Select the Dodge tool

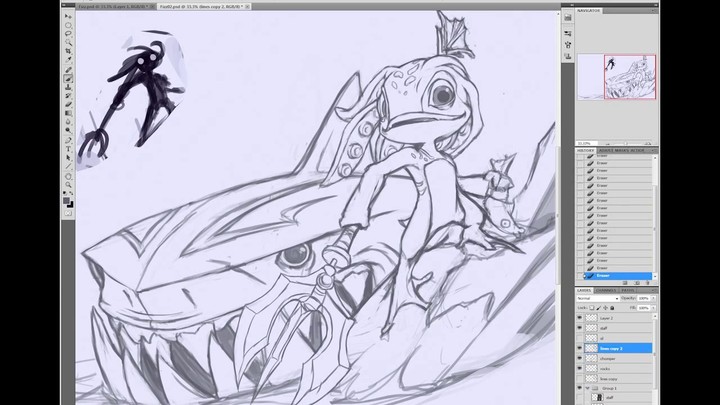pyautogui.click(x=68, y=131)
